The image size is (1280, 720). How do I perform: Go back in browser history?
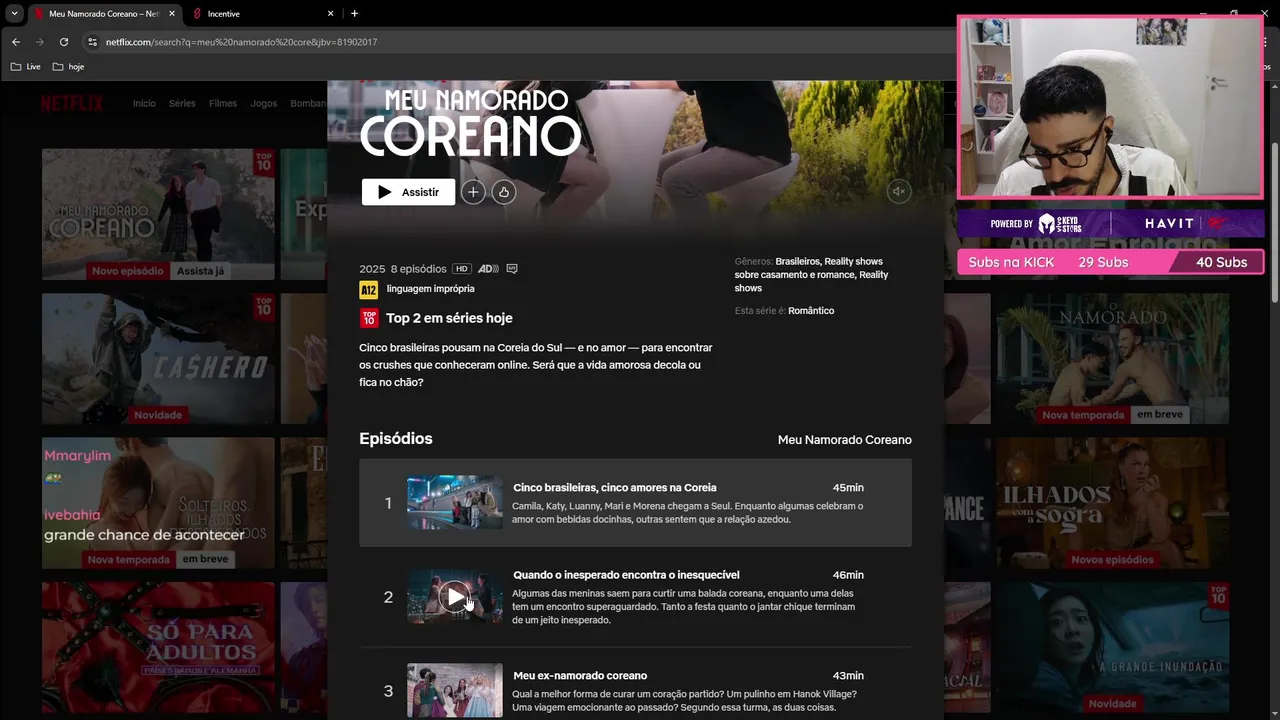click(15, 42)
